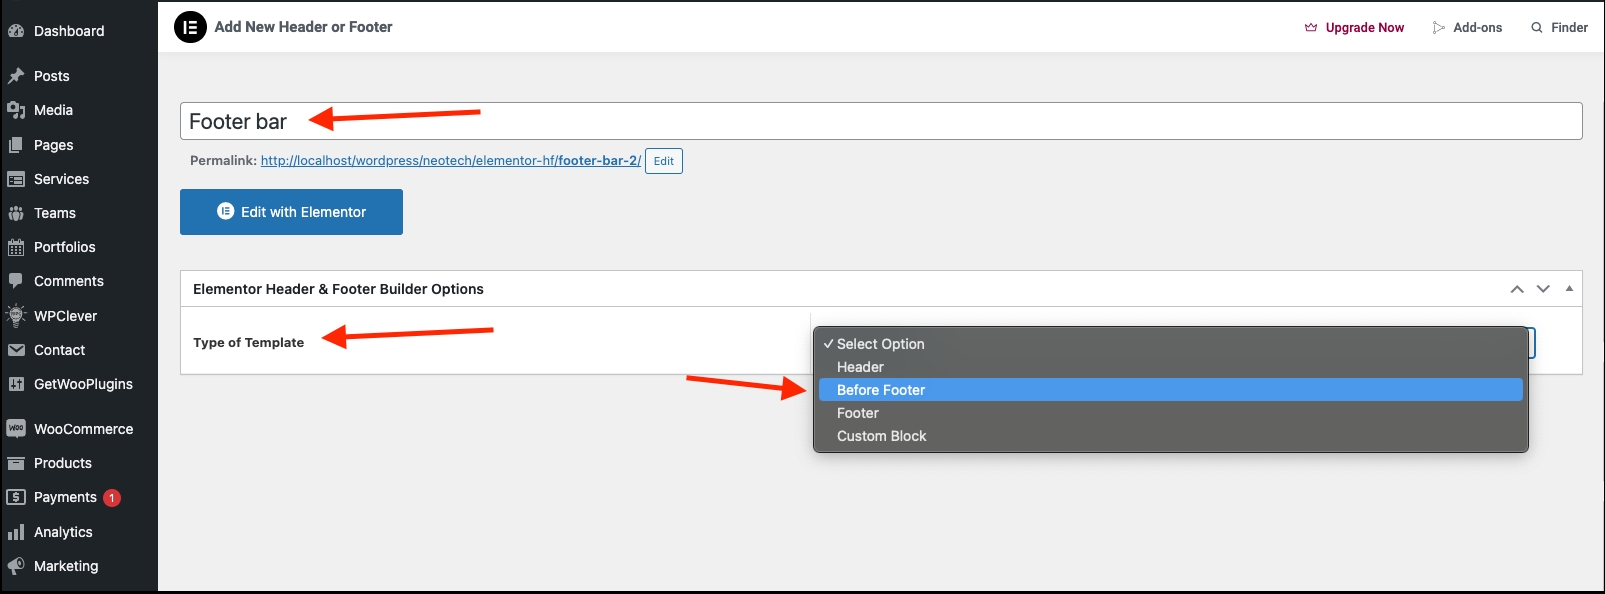1605x594 pixels.
Task: Move options panel up with up chevron
Action: (x=1517, y=289)
